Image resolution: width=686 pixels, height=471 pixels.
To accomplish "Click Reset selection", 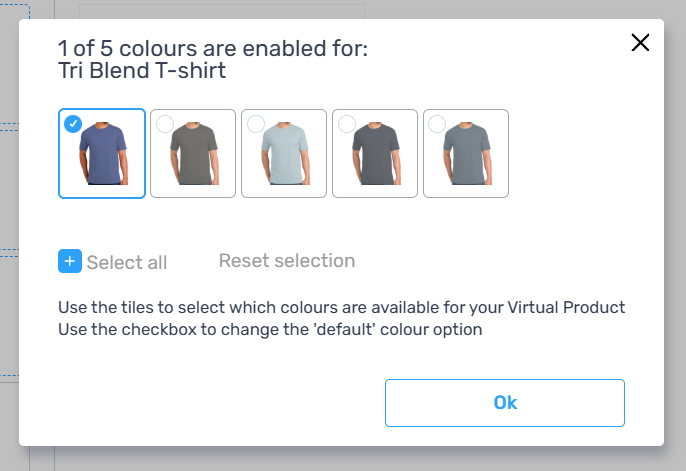I will point(287,261).
